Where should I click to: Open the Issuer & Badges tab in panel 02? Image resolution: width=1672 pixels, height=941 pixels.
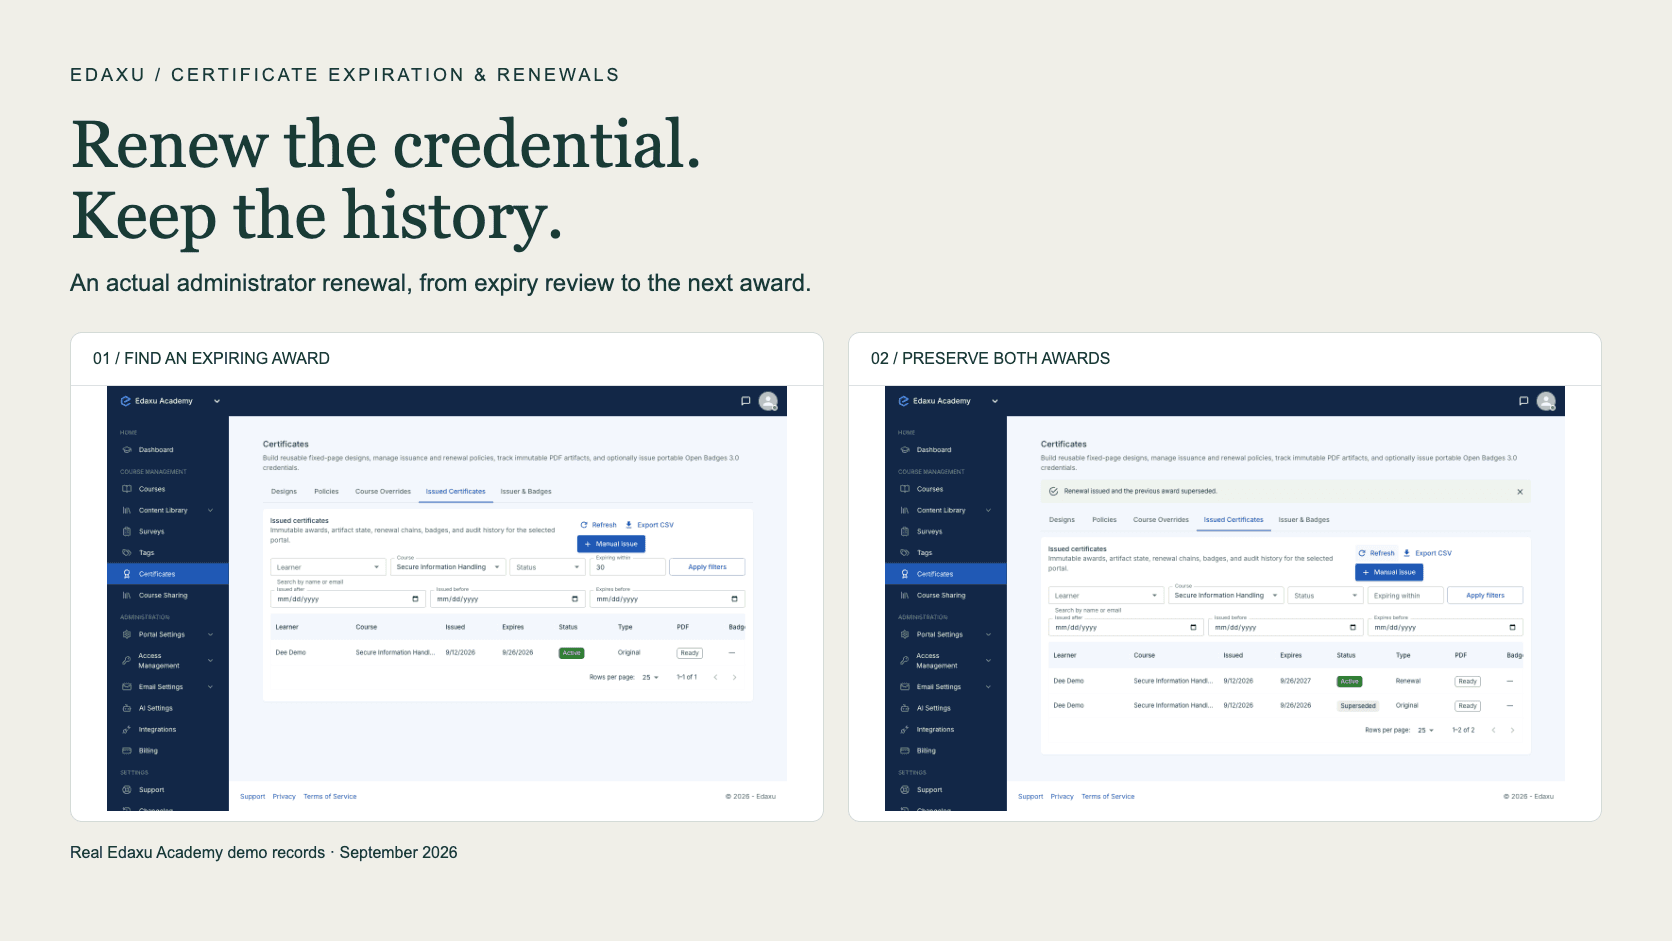click(x=1304, y=520)
